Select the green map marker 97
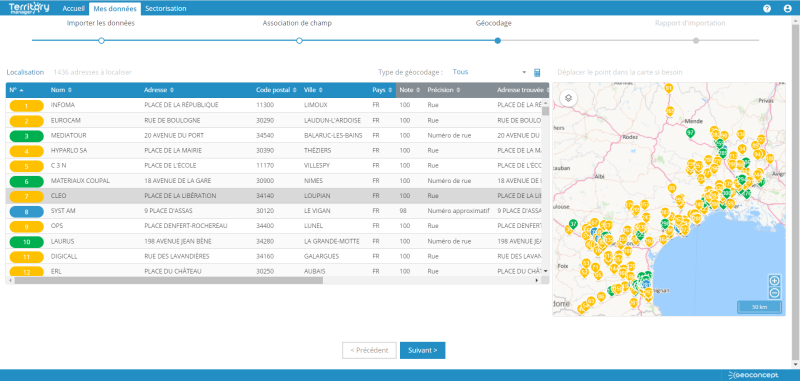The height and width of the screenshot is (381, 800). coord(690,133)
